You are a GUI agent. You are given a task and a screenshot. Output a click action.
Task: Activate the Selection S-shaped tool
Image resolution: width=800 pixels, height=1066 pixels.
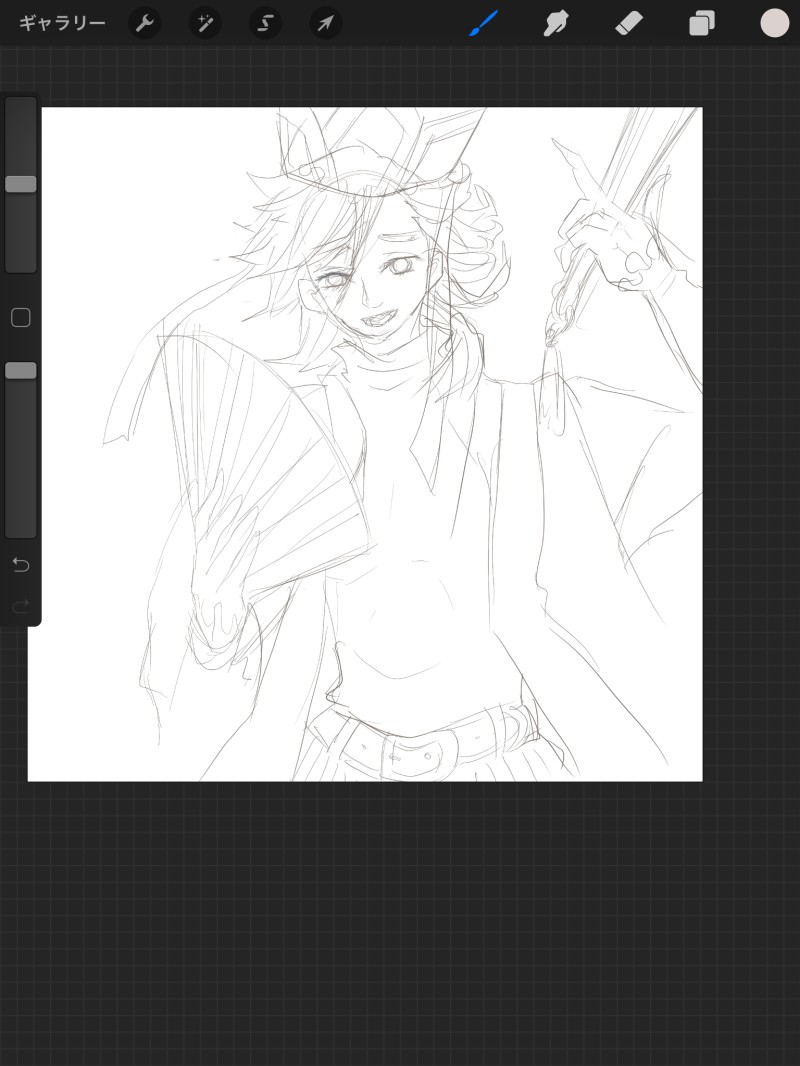265,24
